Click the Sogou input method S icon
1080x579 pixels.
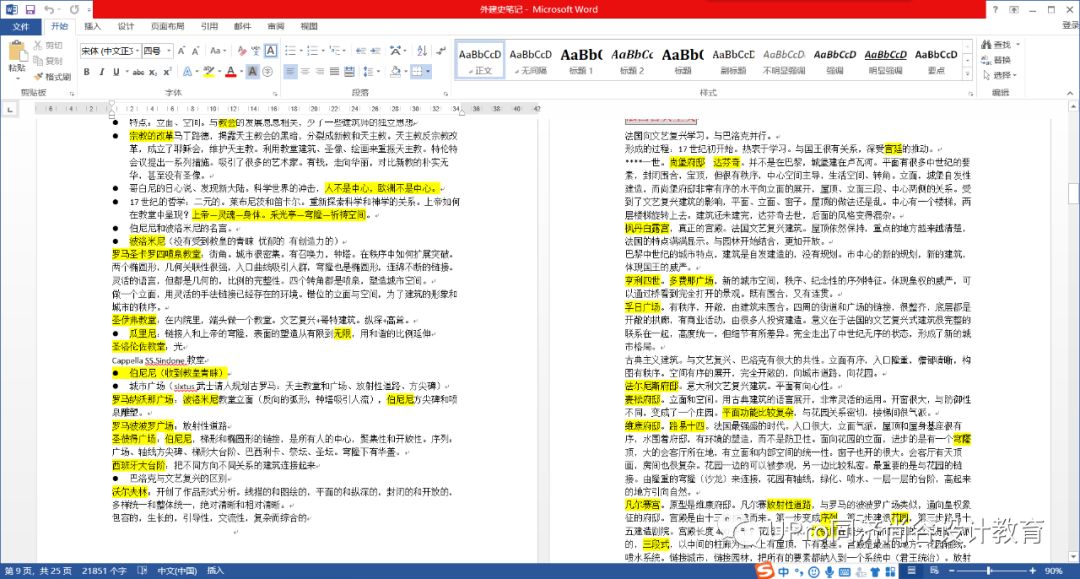click(765, 571)
